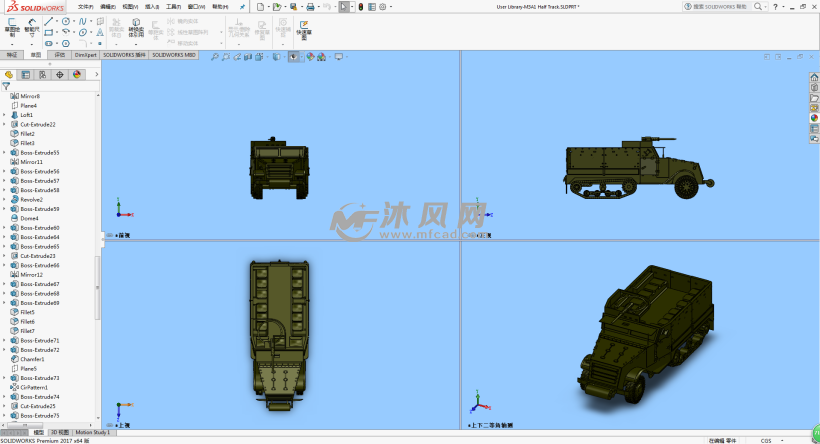Open the DimXpert ribbon tab
Screen dimensions: 820x444
click(85, 55)
